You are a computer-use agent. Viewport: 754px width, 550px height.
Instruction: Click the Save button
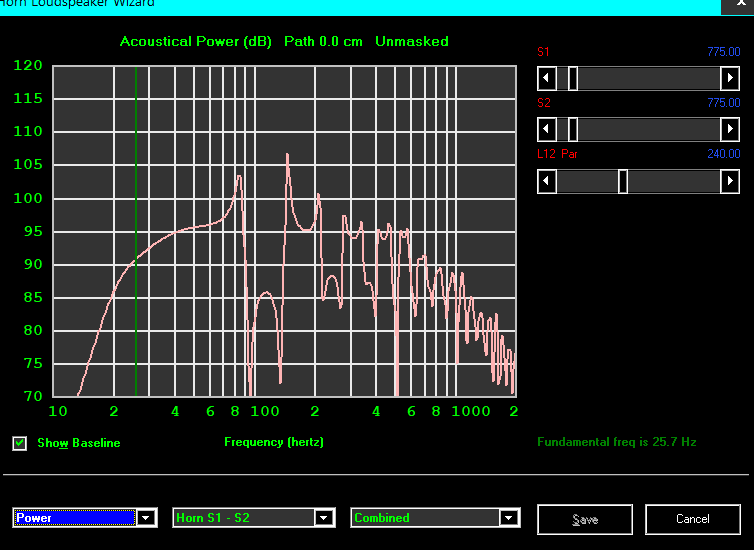(x=585, y=519)
